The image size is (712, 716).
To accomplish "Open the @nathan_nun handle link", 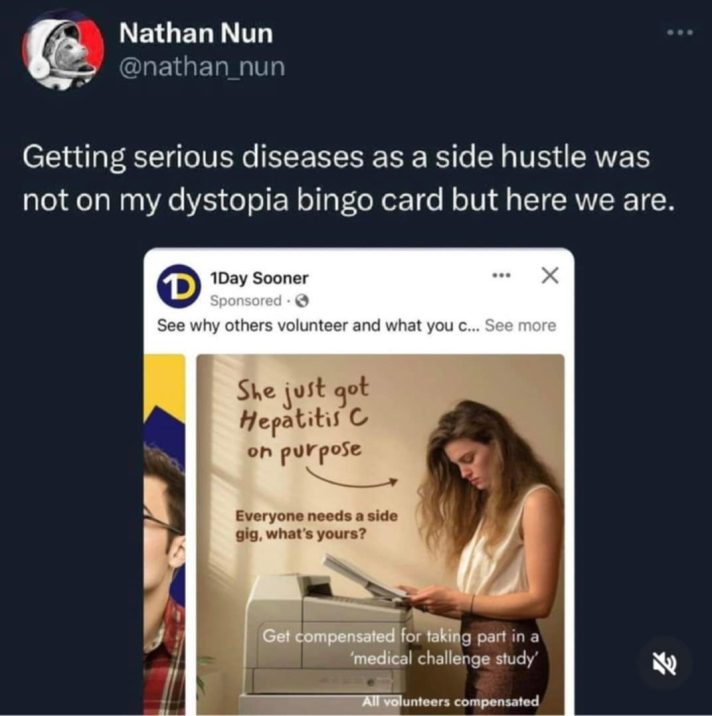I will point(202,67).
